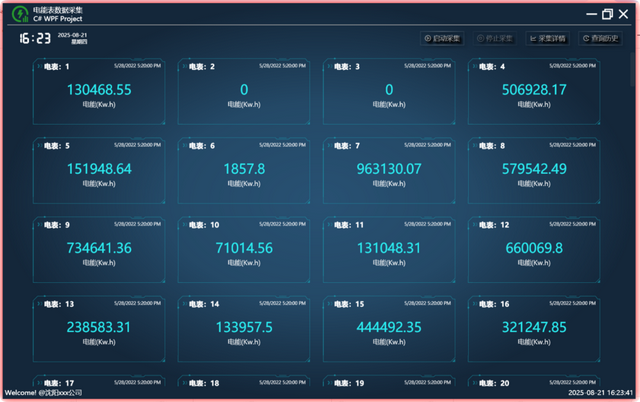Screen dimensions: 640x402
Task: Select the 电表: 6 card title
Action: point(202,146)
